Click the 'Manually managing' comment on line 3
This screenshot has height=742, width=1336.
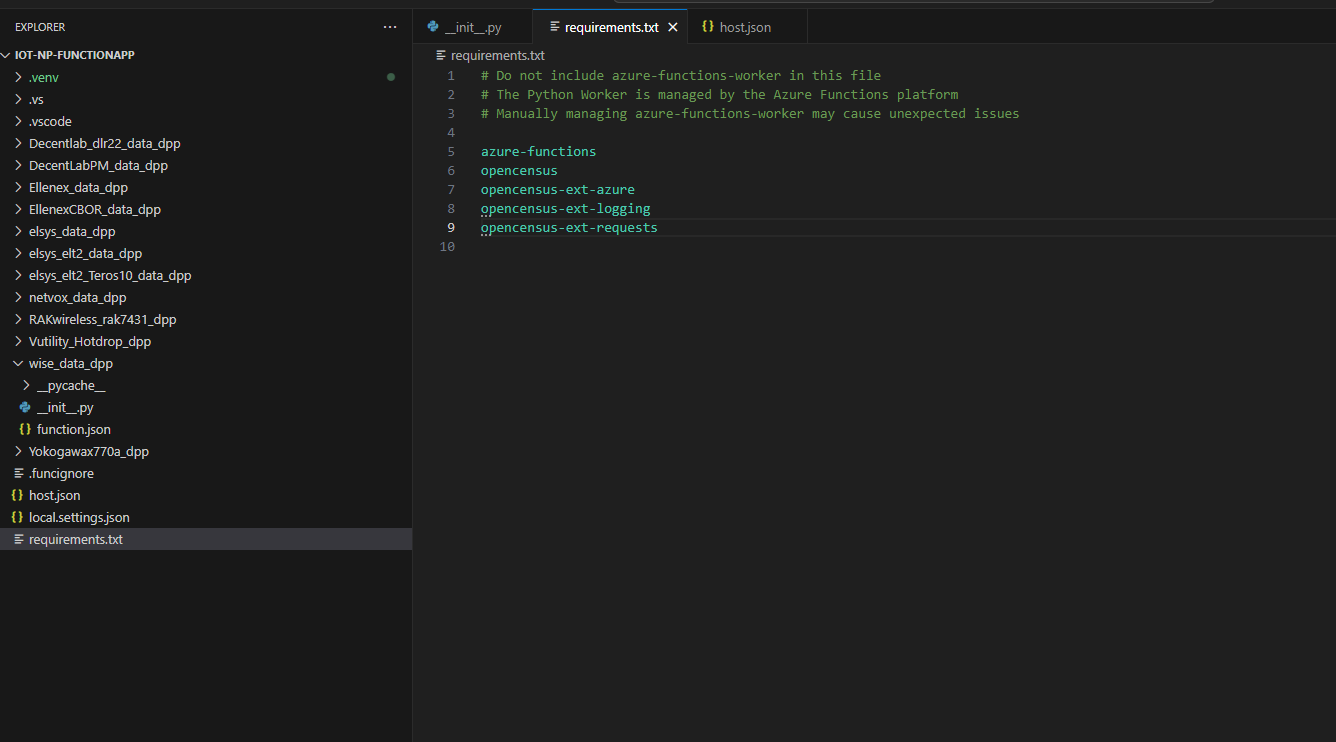click(750, 114)
